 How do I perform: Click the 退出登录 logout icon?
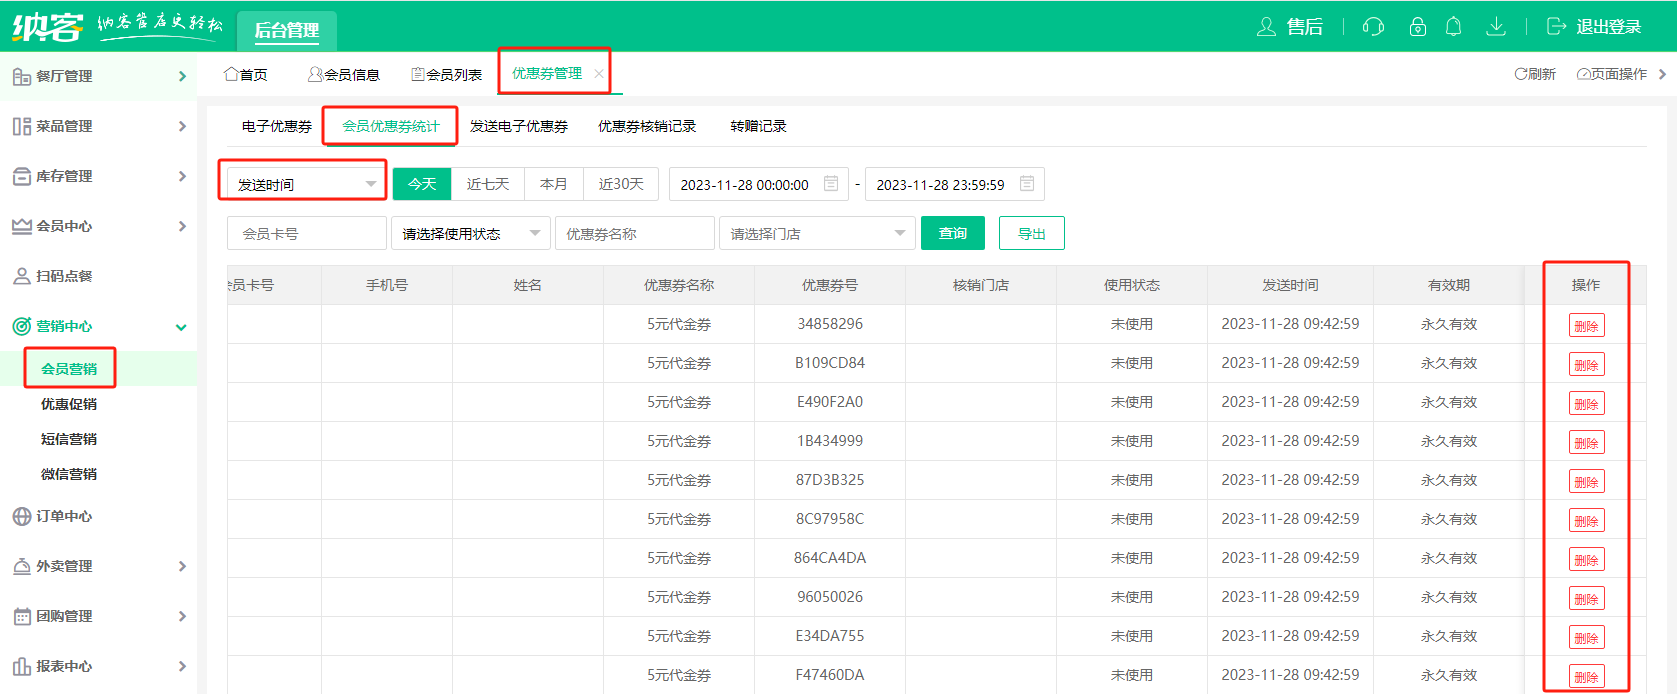pyautogui.click(x=1556, y=27)
